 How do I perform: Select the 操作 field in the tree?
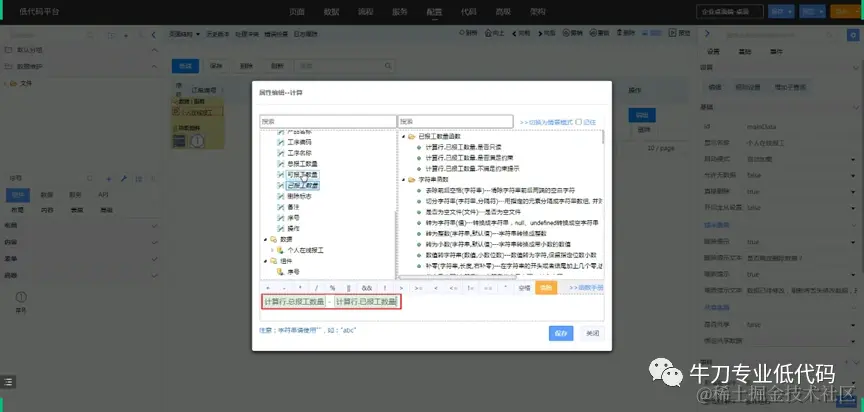[x=293, y=228]
